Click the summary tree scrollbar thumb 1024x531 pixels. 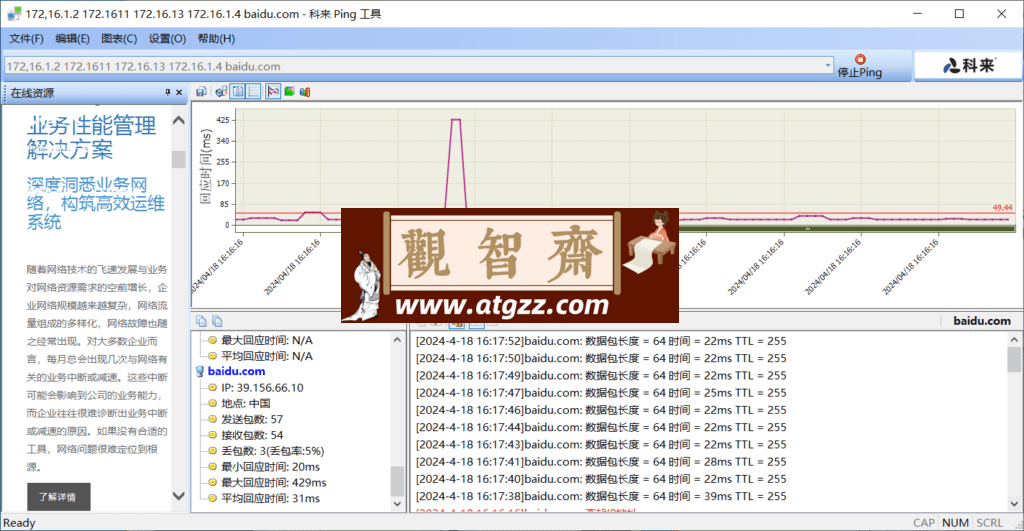click(397, 481)
